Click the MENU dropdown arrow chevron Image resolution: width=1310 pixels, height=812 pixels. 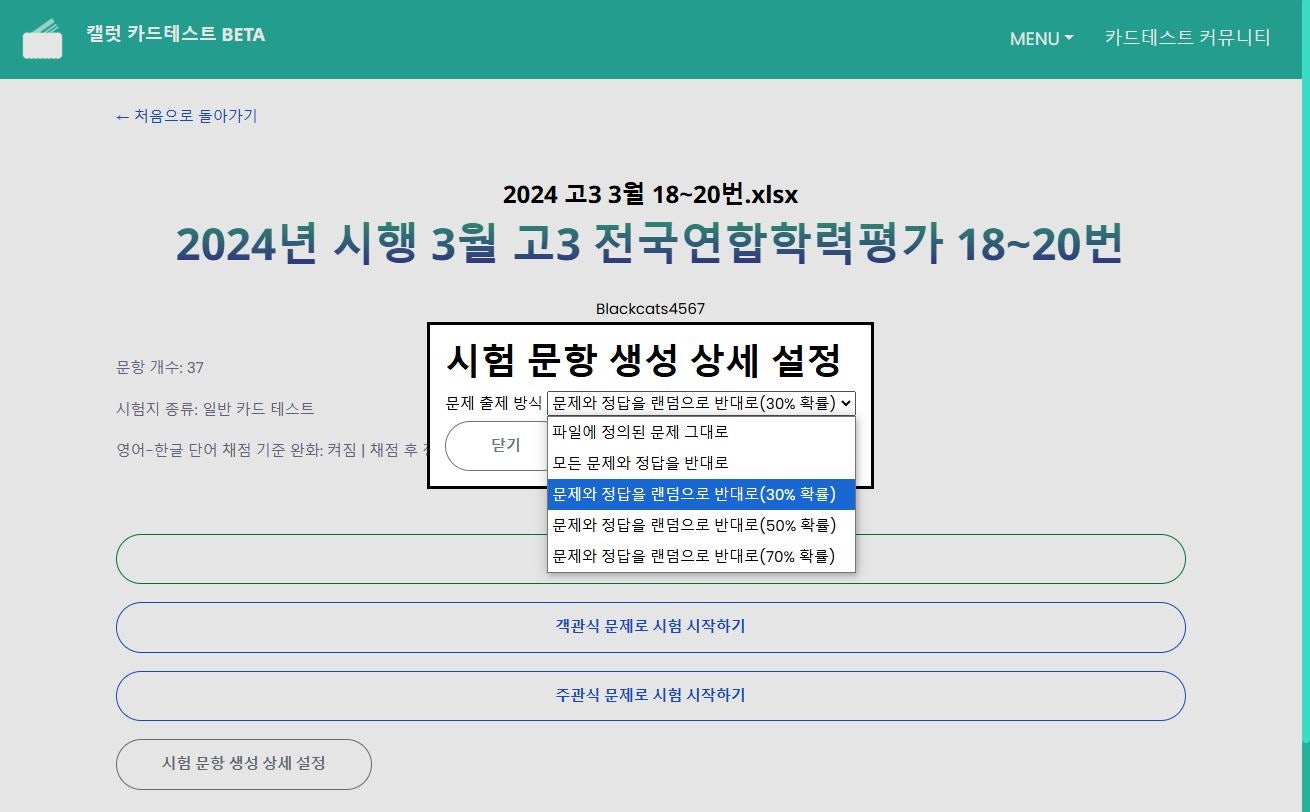tap(1069, 39)
